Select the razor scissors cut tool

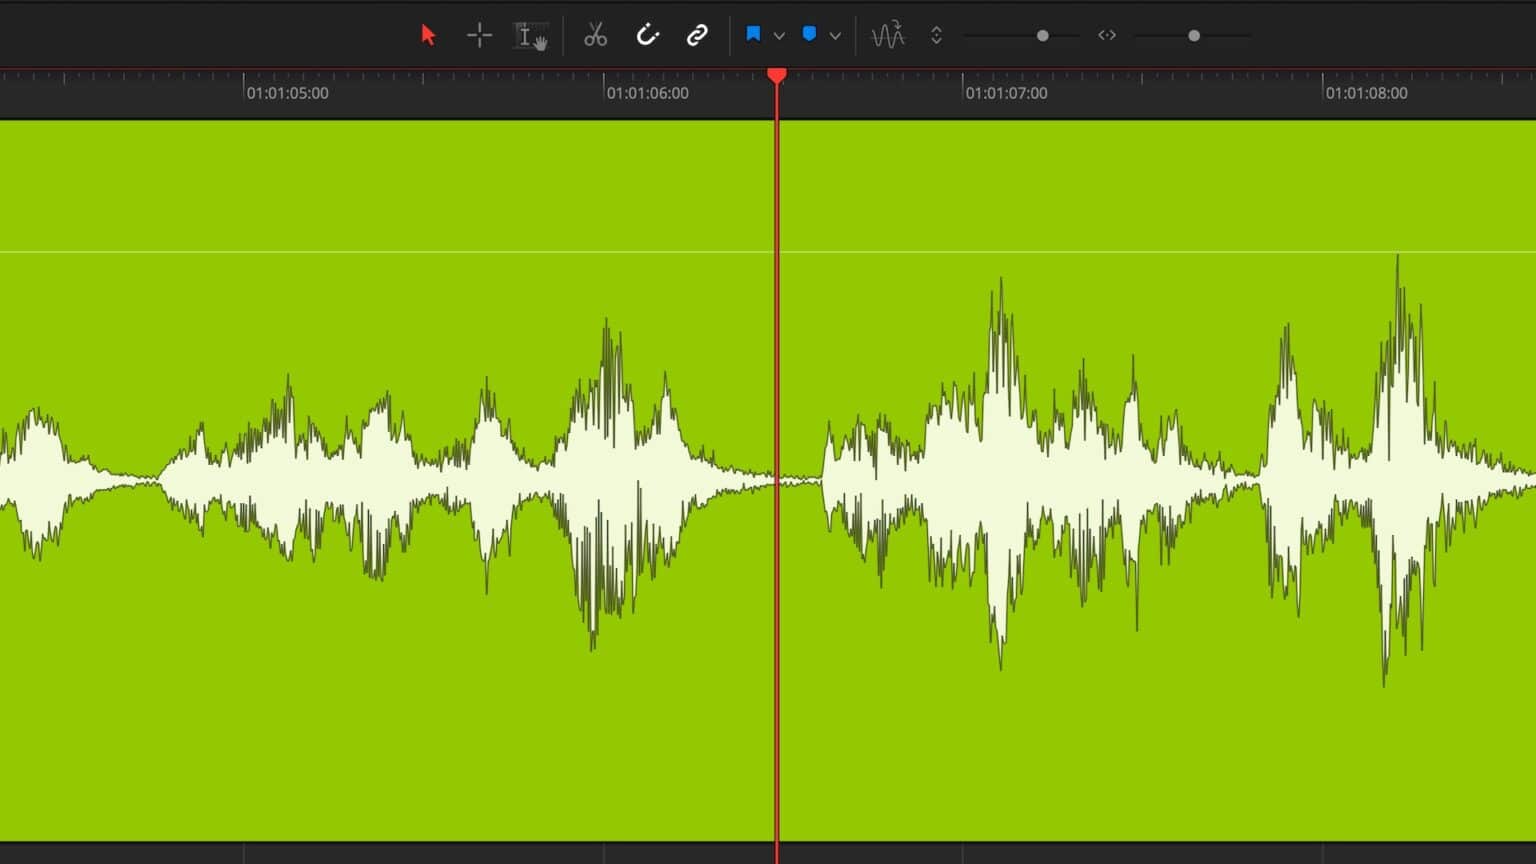tap(595, 35)
